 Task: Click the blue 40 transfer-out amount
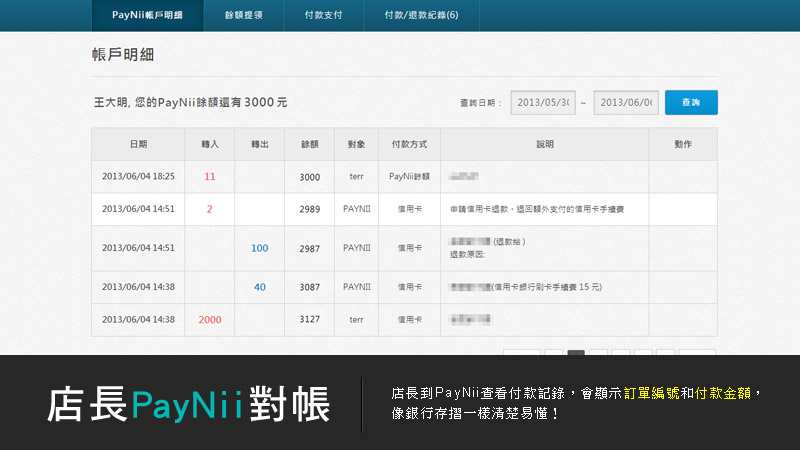click(260, 287)
